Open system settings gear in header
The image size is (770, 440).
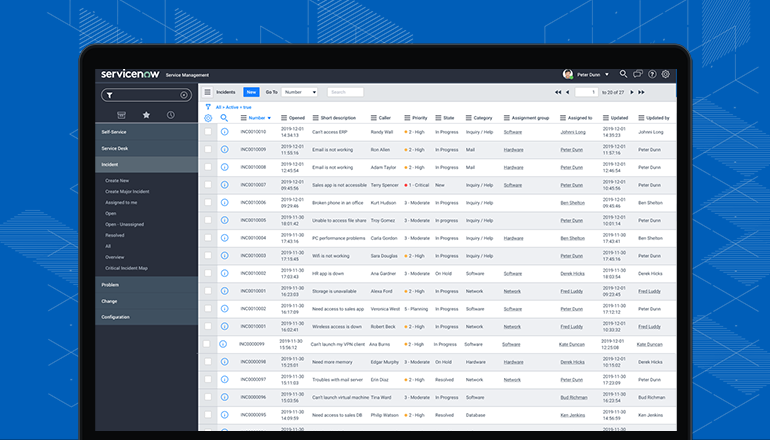(x=665, y=74)
